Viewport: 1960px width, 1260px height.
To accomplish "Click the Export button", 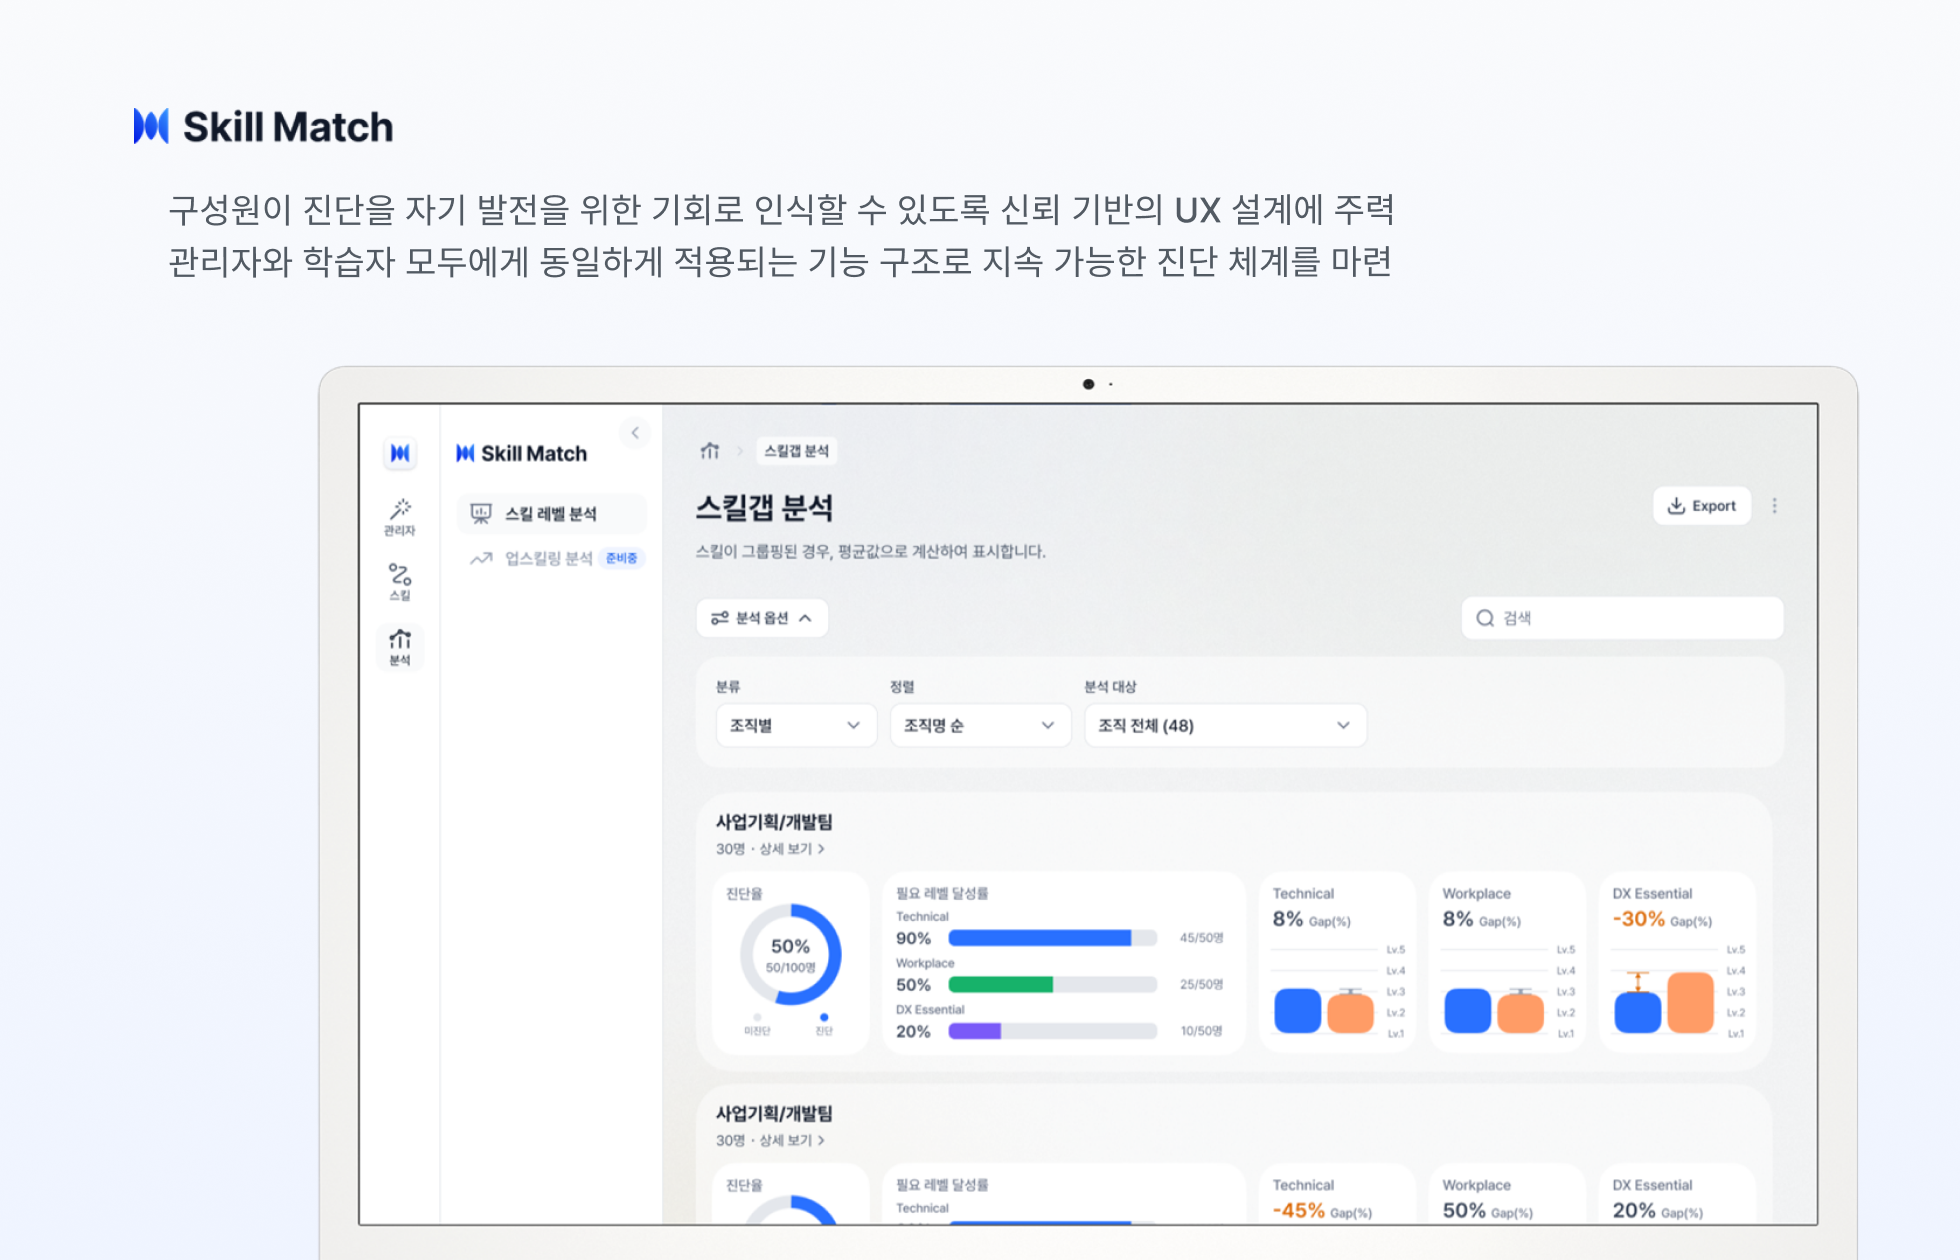I will (1702, 506).
